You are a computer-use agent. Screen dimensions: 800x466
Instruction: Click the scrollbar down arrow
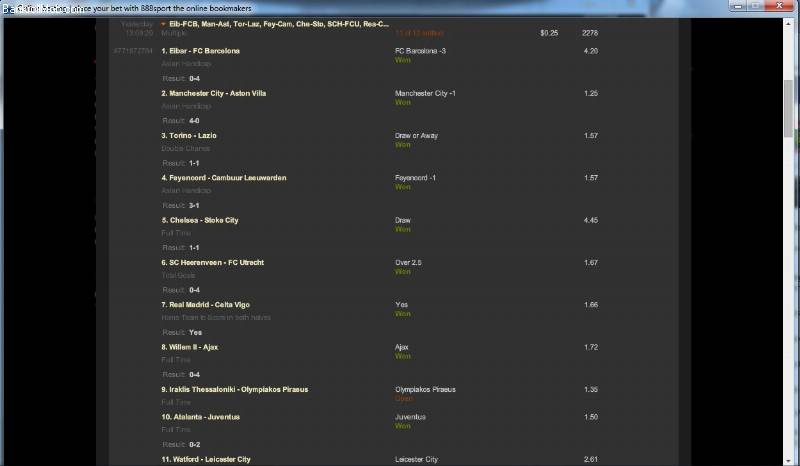pyautogui.click(x=789, y=461)
